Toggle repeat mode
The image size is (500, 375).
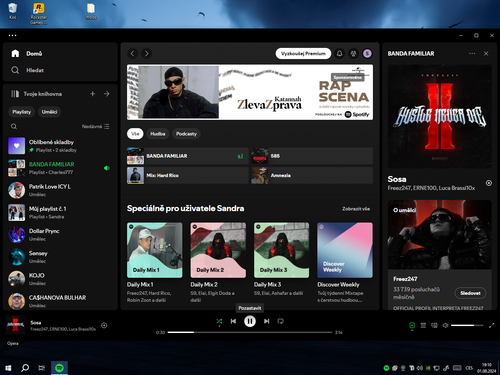click(x=281, y=321)
